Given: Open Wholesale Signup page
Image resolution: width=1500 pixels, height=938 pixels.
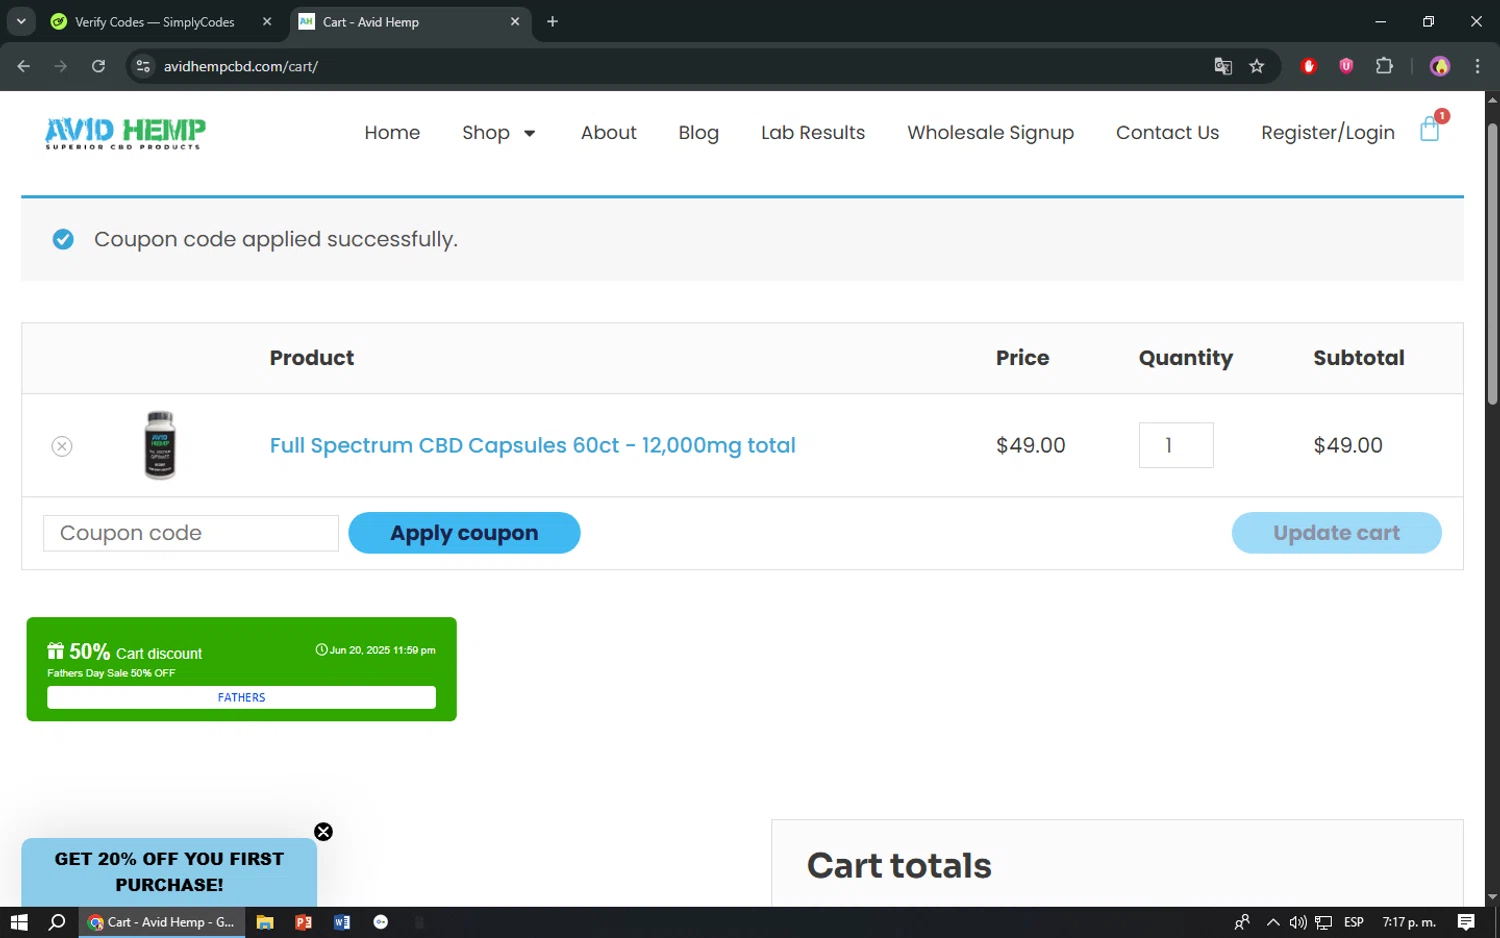Looking at the screenshot, I should point(990,132).
